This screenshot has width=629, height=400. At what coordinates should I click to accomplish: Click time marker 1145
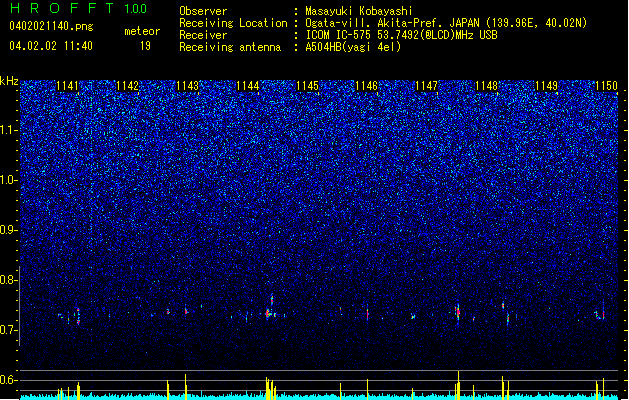[307, 86]
